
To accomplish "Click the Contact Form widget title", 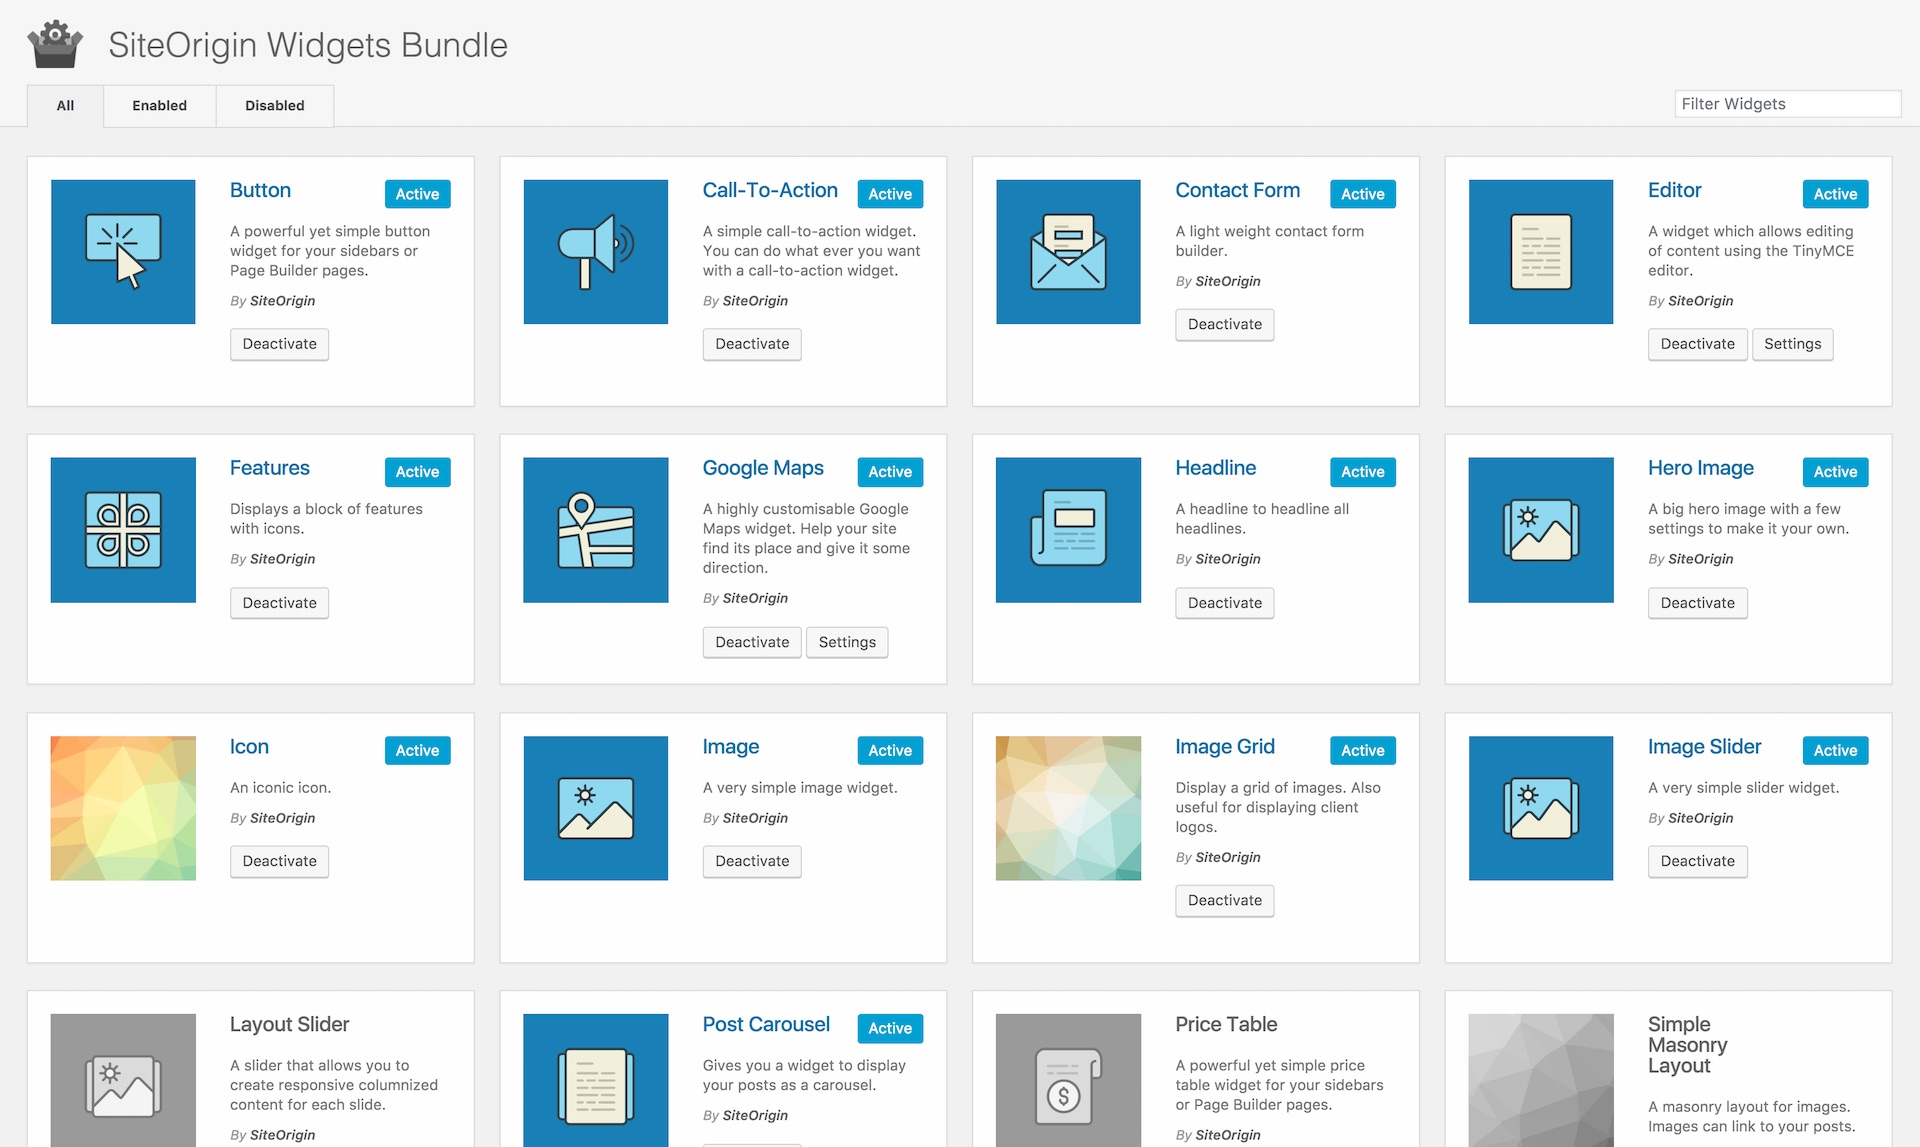I will [1238, 190].
